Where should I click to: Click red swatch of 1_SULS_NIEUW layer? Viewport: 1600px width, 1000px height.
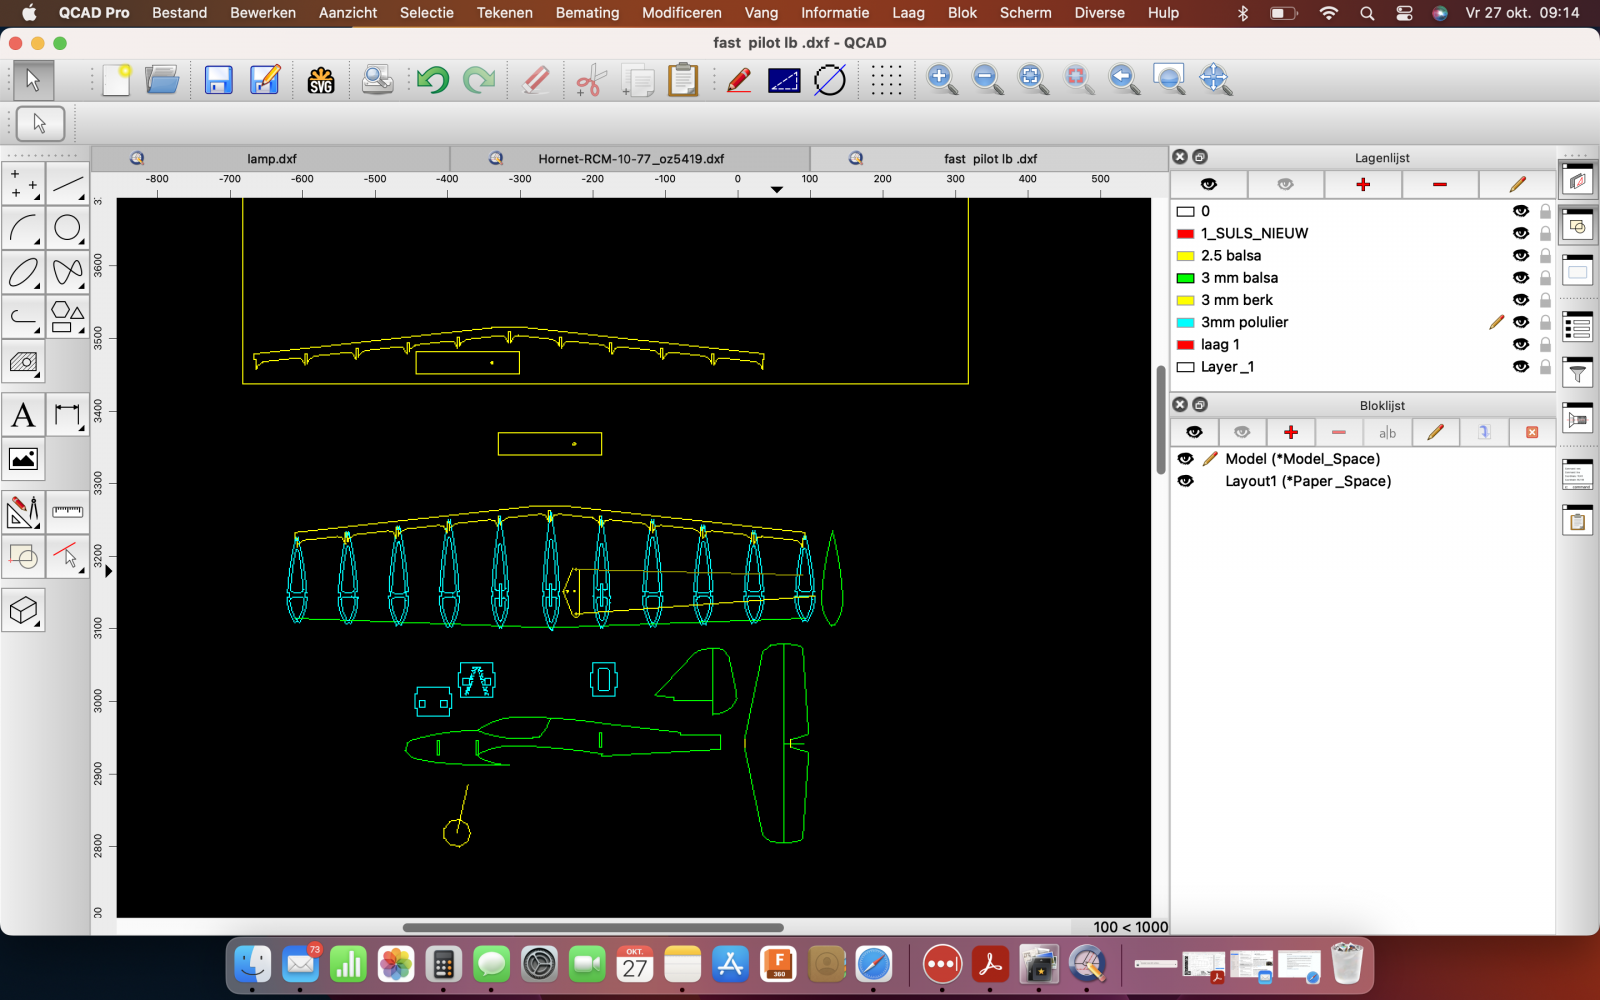[x=1186, y=233]
